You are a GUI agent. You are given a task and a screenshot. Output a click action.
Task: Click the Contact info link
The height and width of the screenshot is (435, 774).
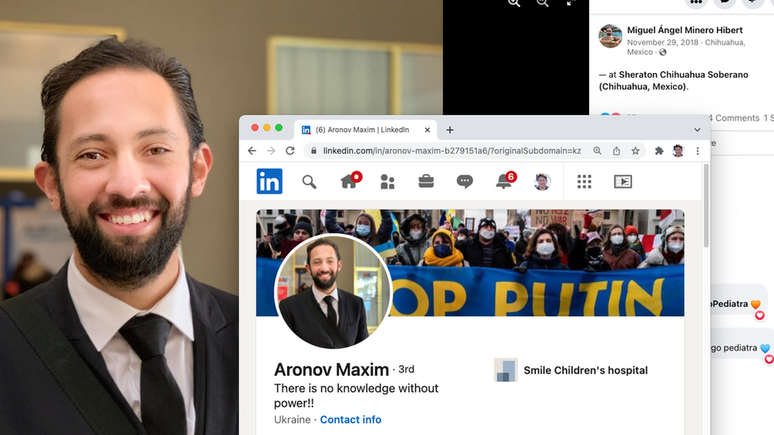(x=350, y=419)
